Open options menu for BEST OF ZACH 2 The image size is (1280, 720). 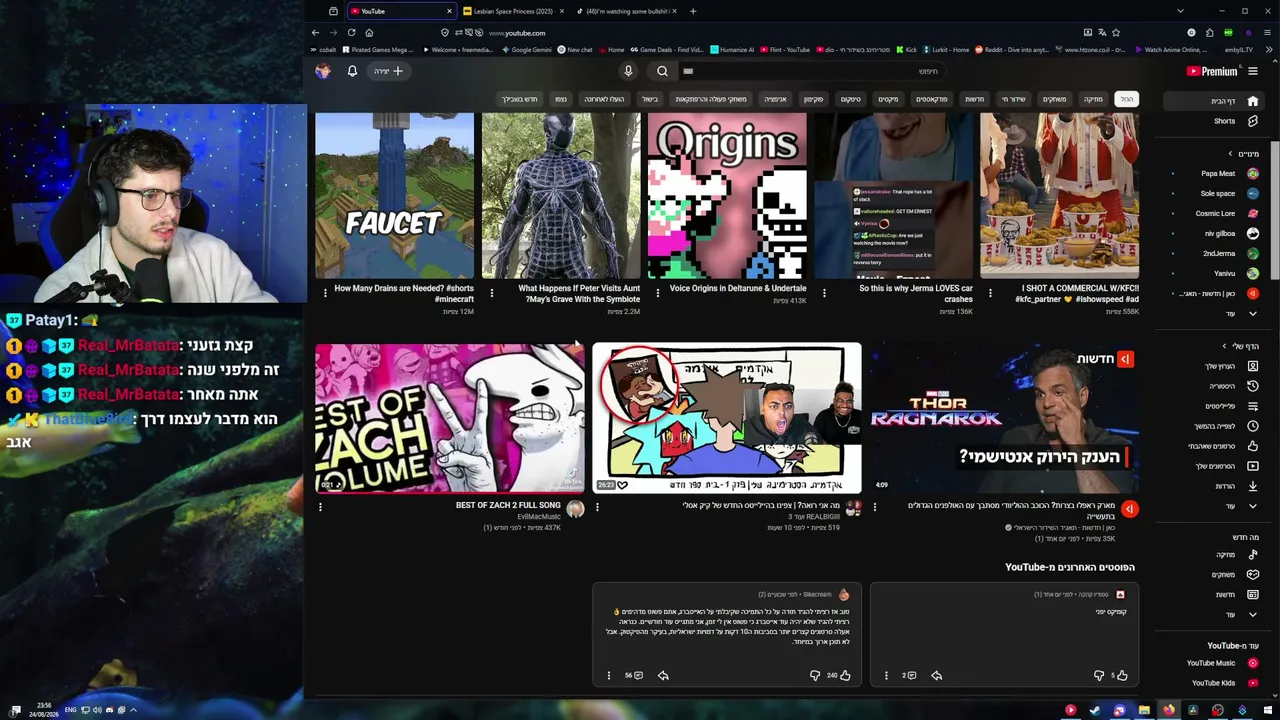(320, 507)
